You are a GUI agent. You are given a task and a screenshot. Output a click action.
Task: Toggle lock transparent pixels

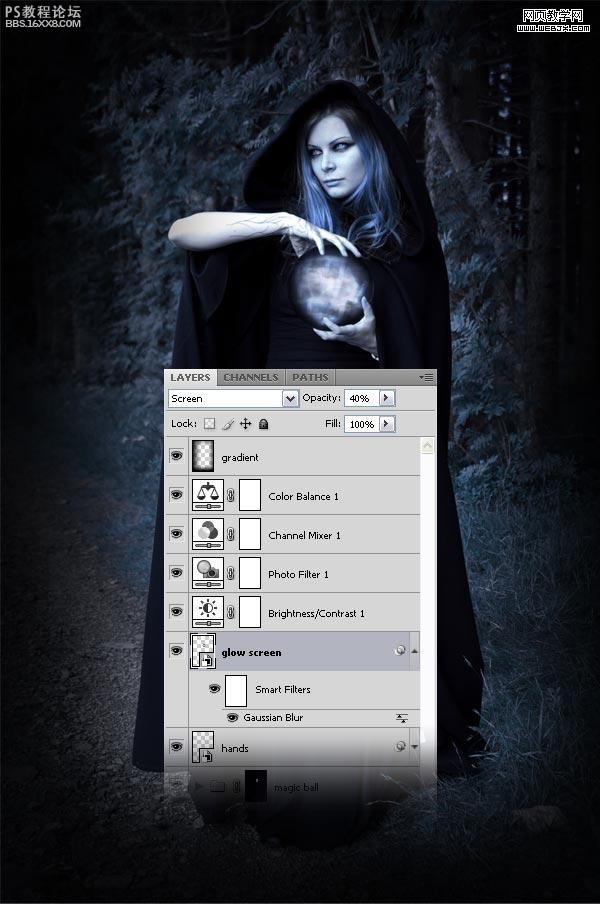click(210, 424)
